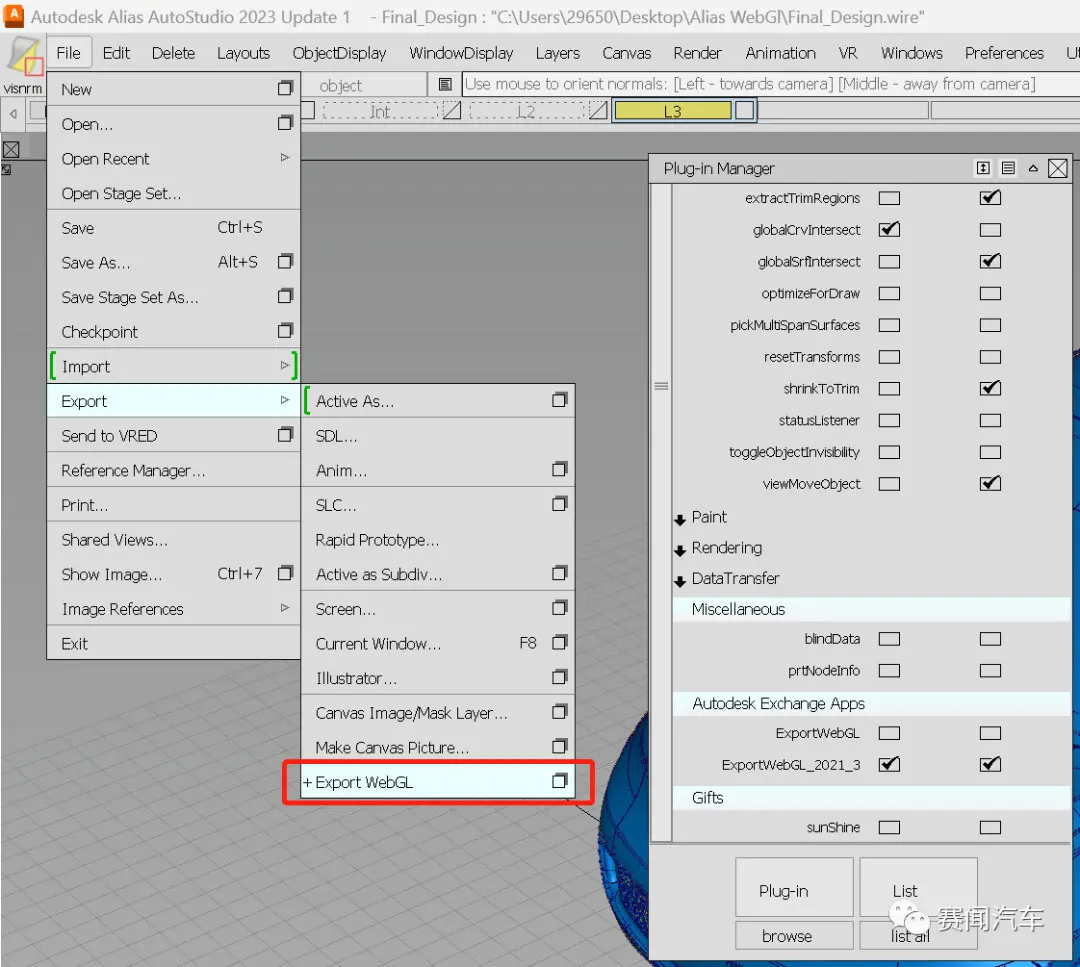Open the Save As... option box

point(285,261)
